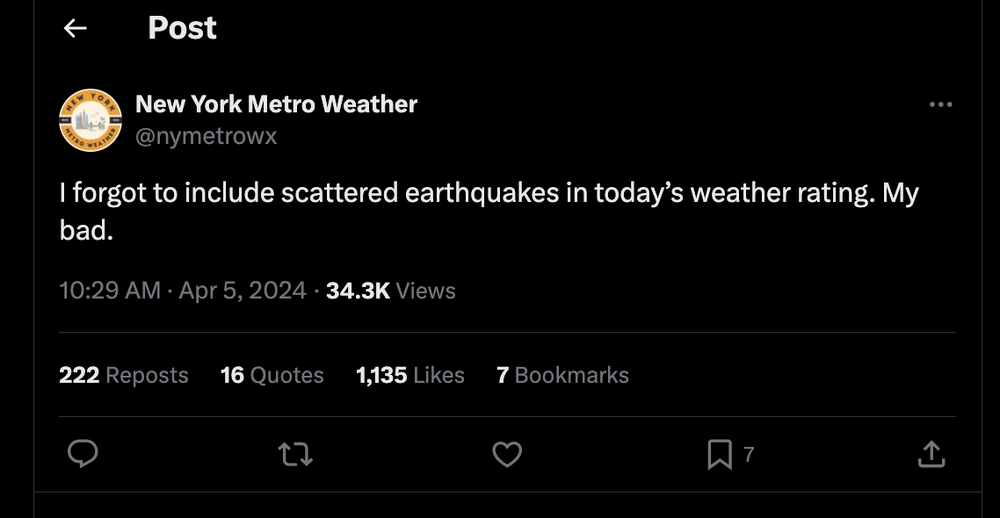Open the share icon menu
1000x518 pixels.
click(931, 455)
